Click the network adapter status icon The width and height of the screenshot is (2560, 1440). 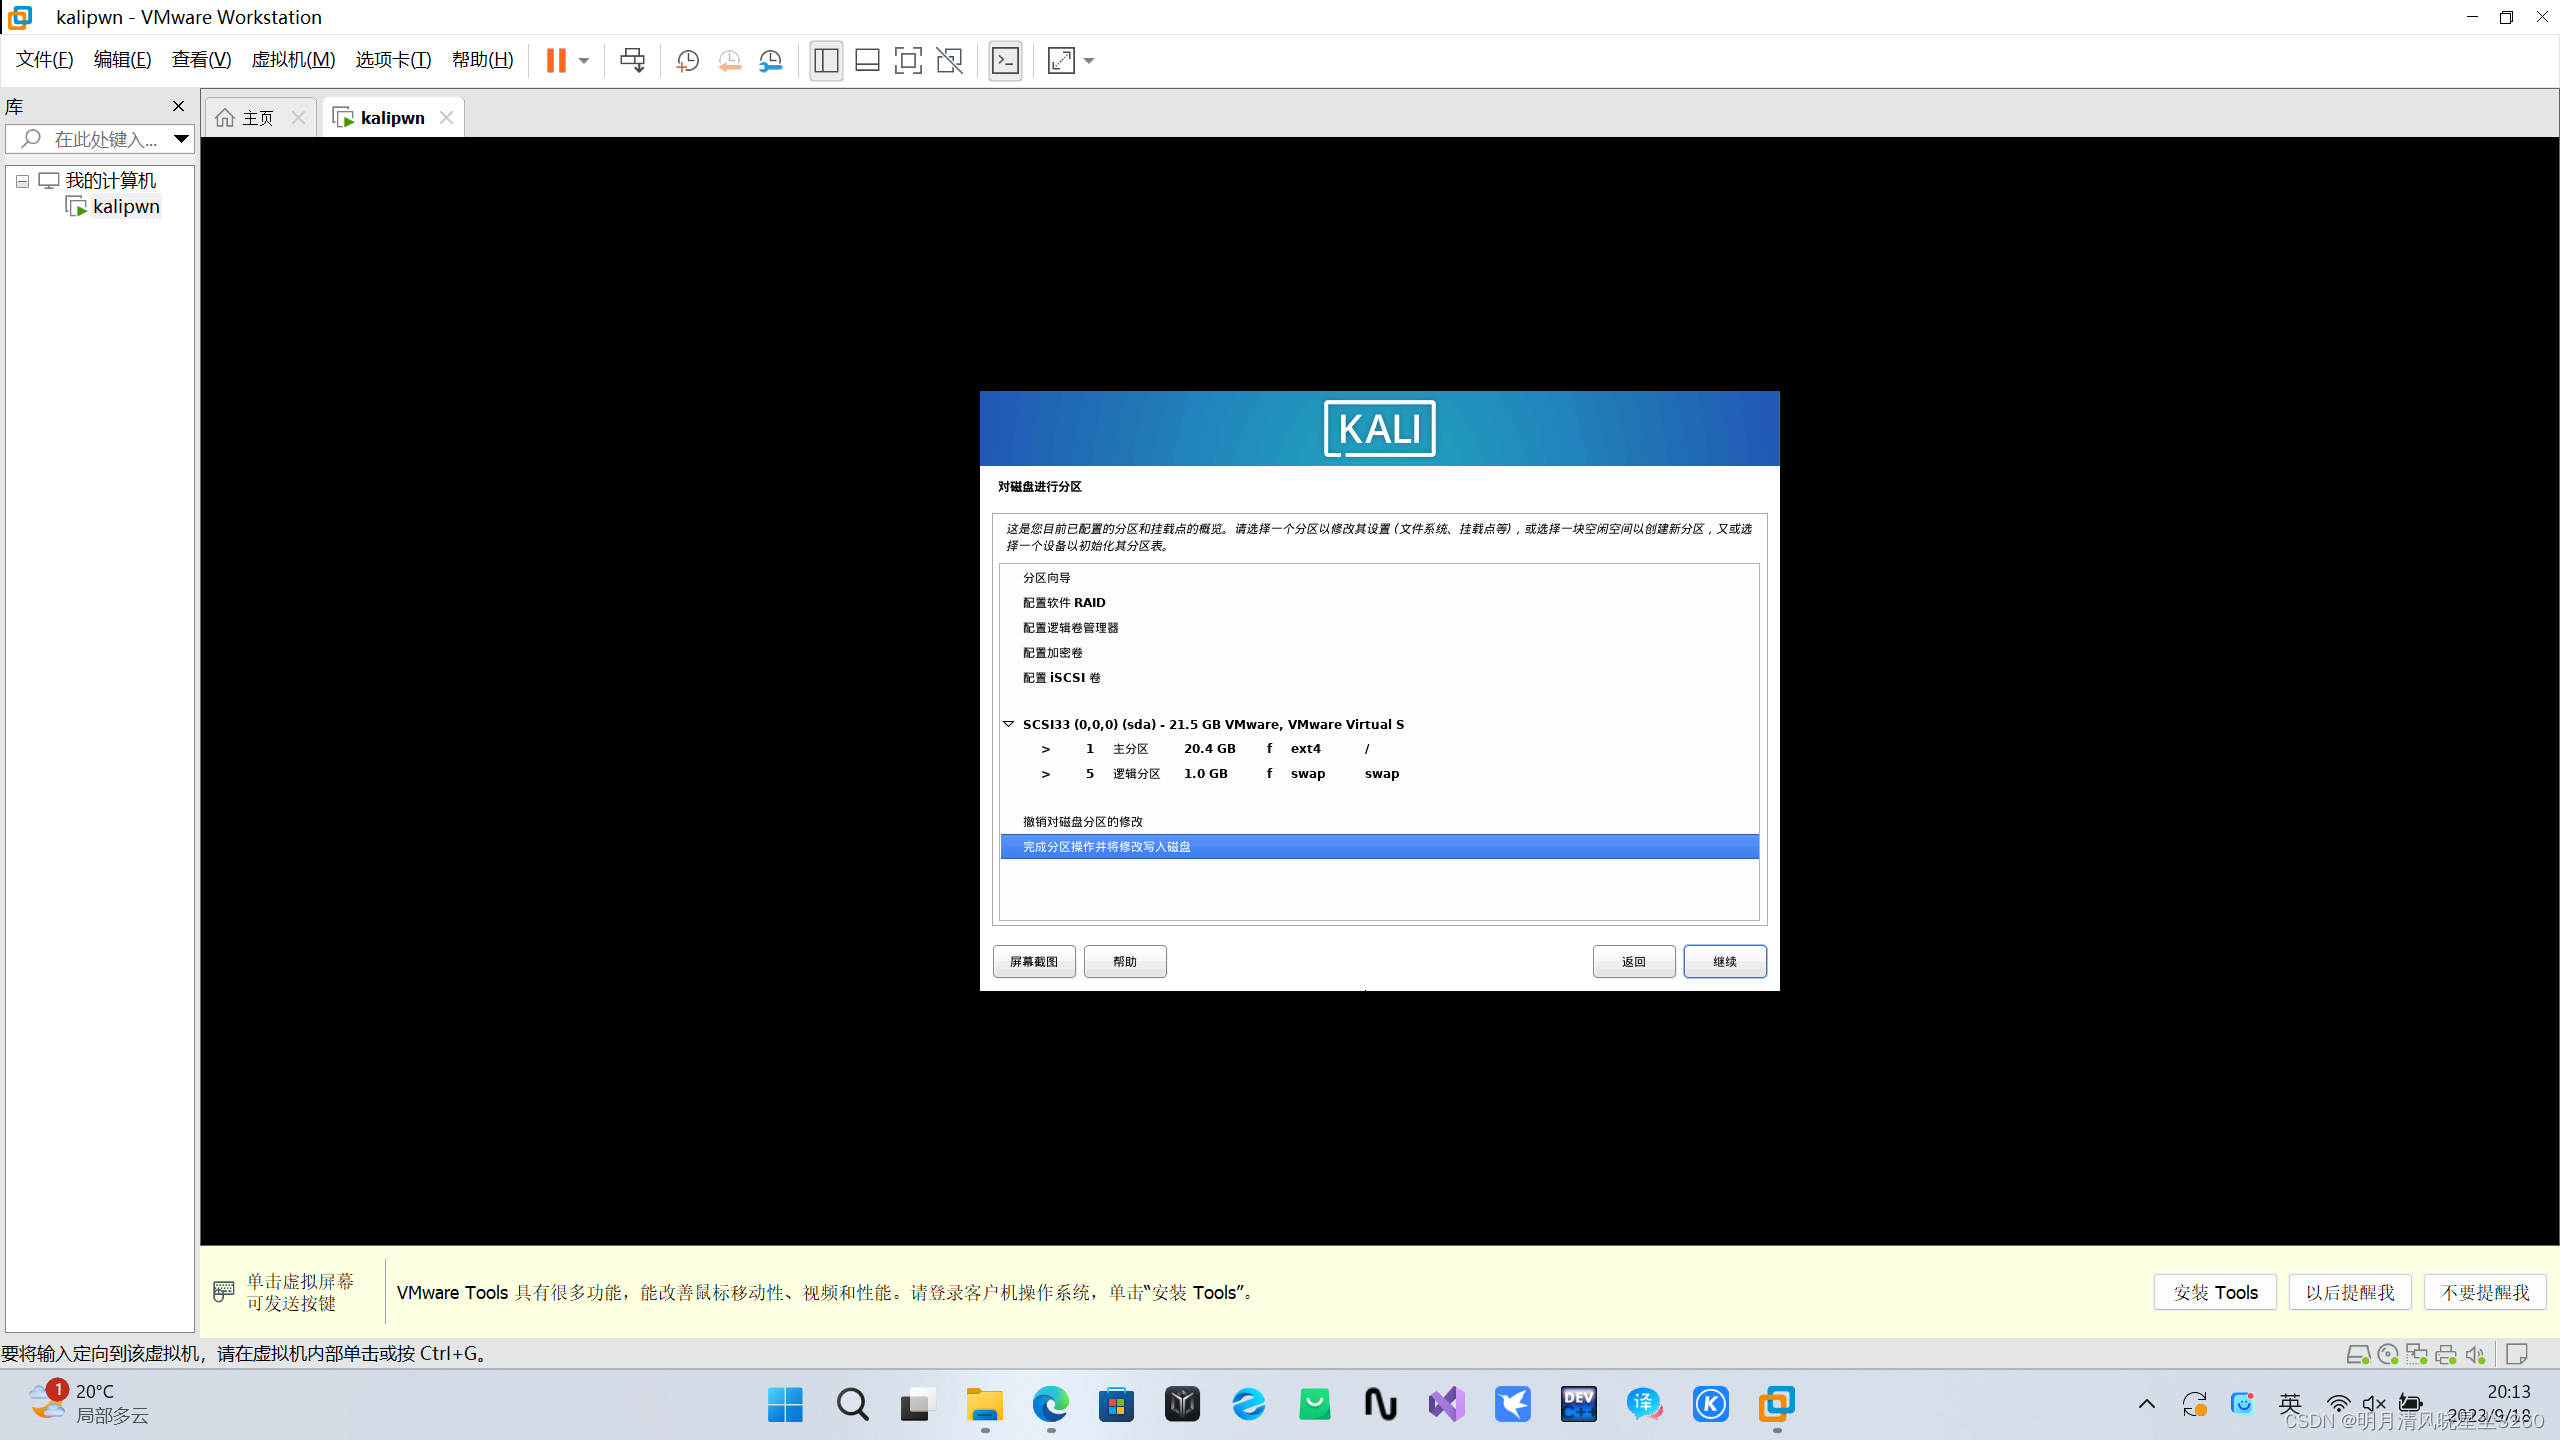pos(2417,1354)
